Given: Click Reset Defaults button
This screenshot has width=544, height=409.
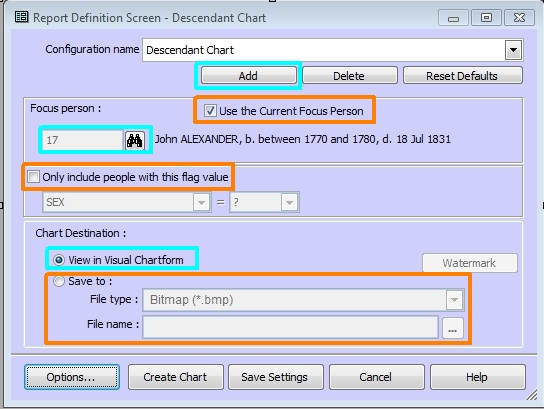Looking at the screenshot, I should (x=462, y=76).
